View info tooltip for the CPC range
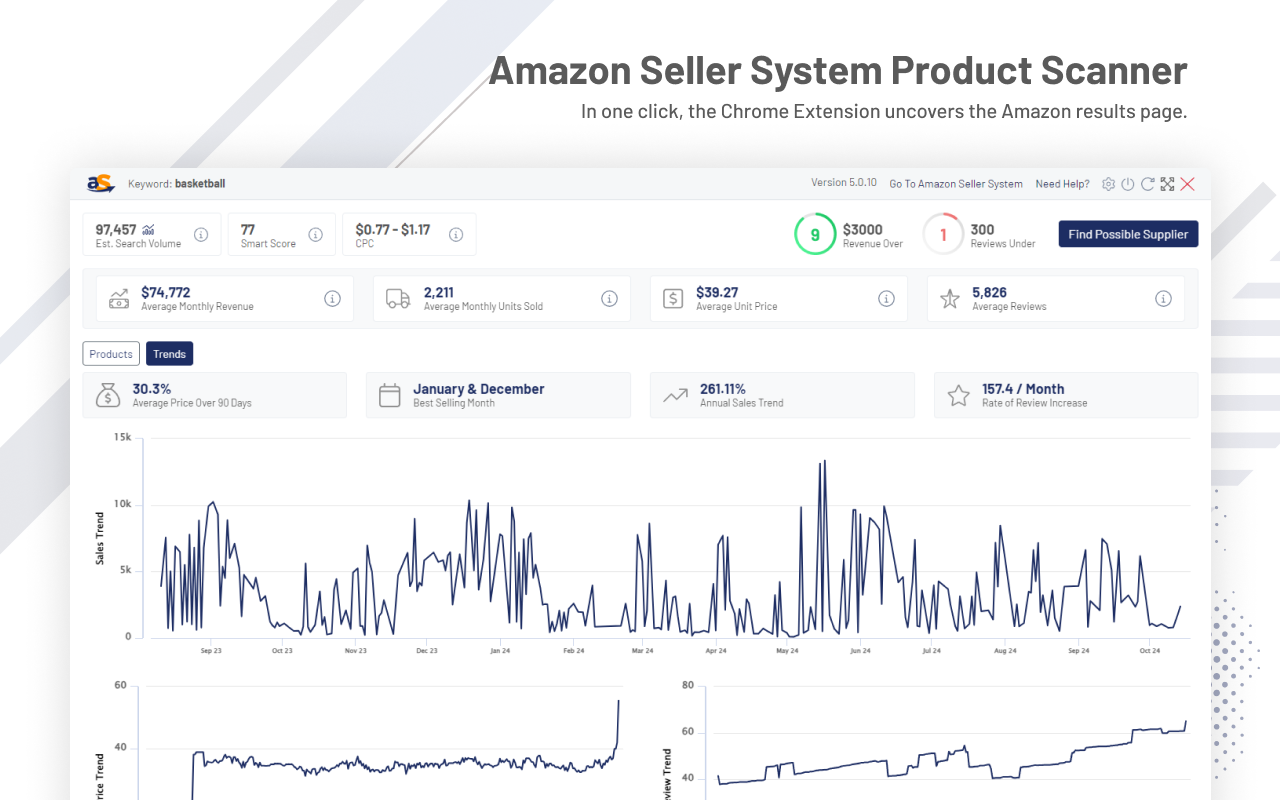This screenshot has width=1280, height=800. click(x=456, y=233)
